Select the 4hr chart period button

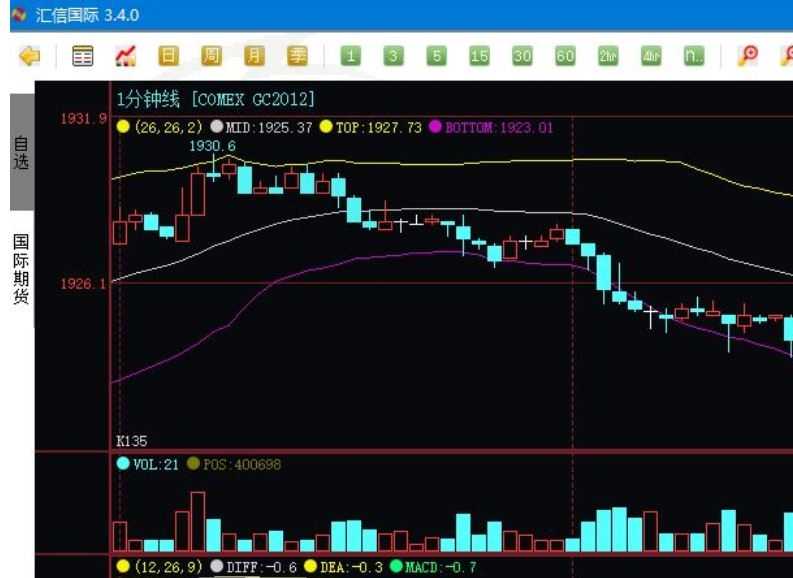click(x=651, y=56)
